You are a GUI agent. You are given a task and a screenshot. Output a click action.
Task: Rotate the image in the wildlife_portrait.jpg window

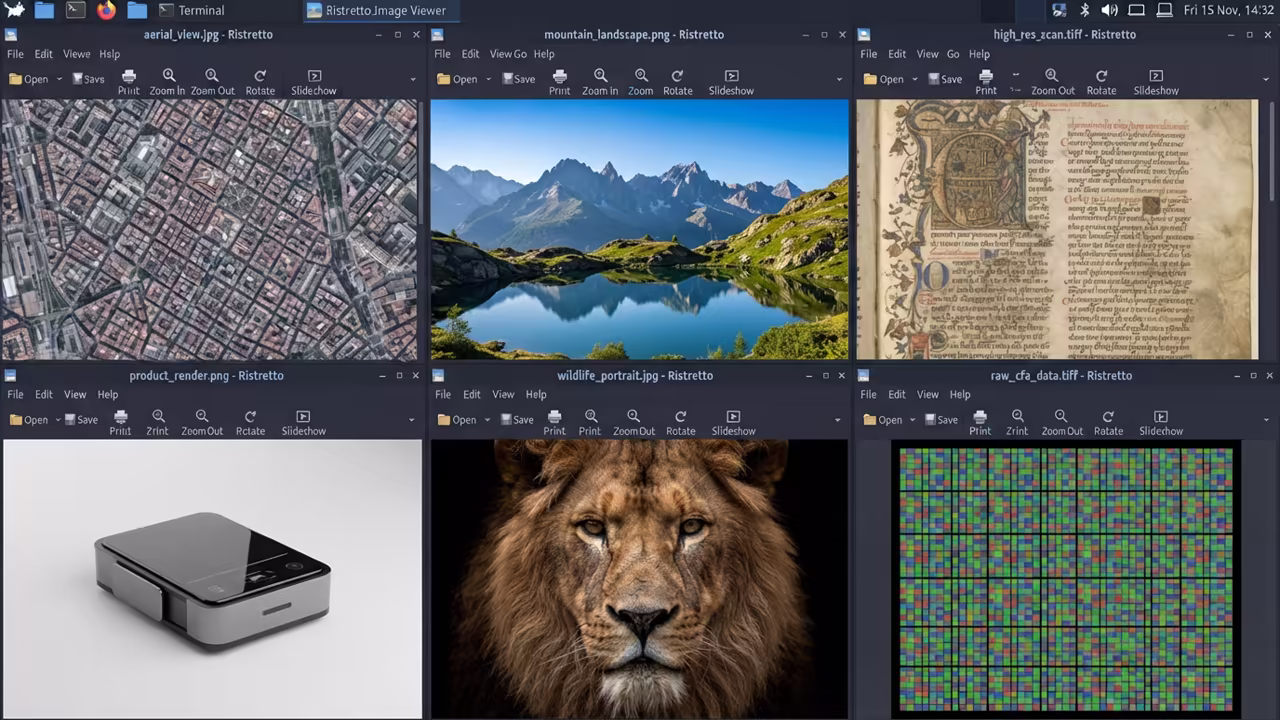681,423
